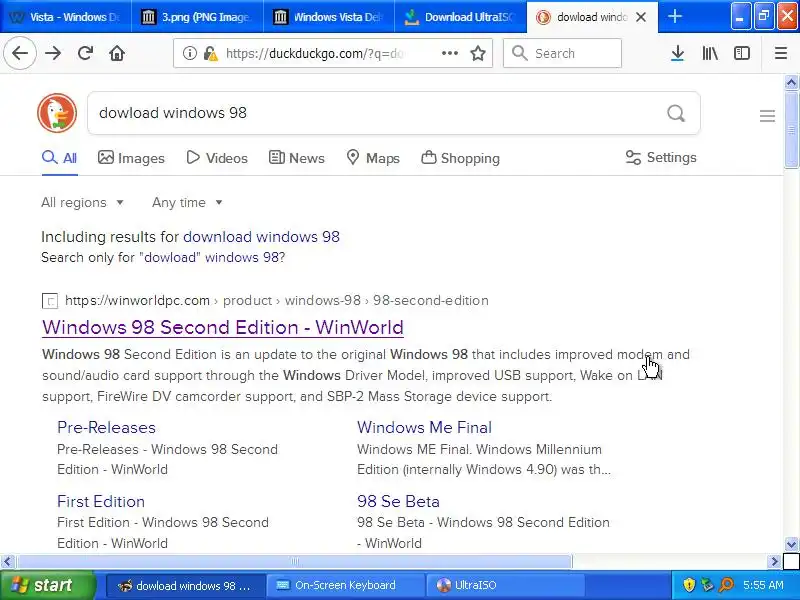800x600 pixels.
Task: Close the dowload windows tab
Action: [x=641, y=17]
